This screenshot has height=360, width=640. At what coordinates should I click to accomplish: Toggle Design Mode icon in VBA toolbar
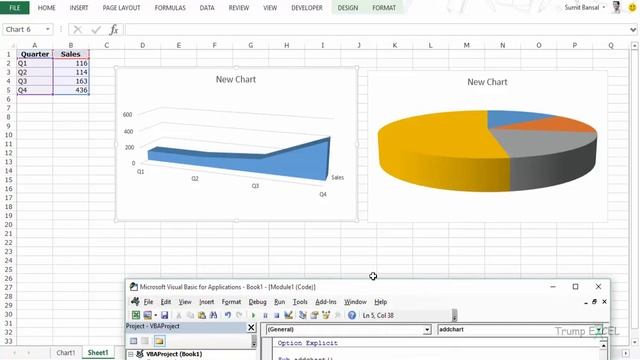pos(288,315)
